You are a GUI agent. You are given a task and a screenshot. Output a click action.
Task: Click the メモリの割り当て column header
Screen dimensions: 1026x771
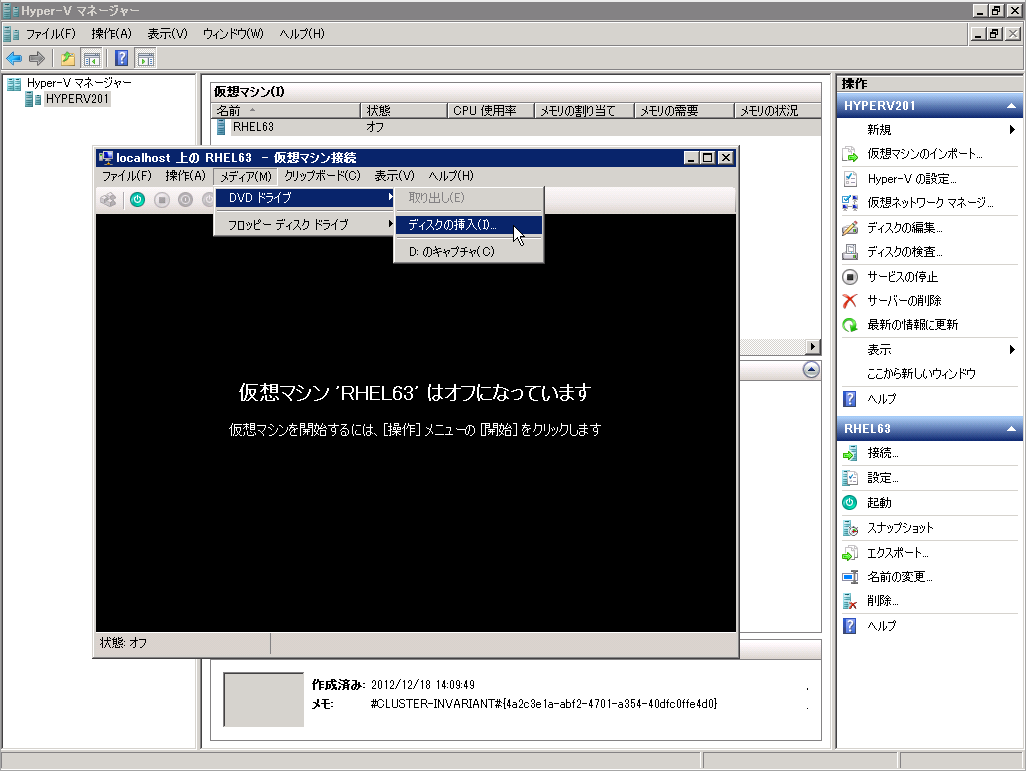[x=584, y=111]
